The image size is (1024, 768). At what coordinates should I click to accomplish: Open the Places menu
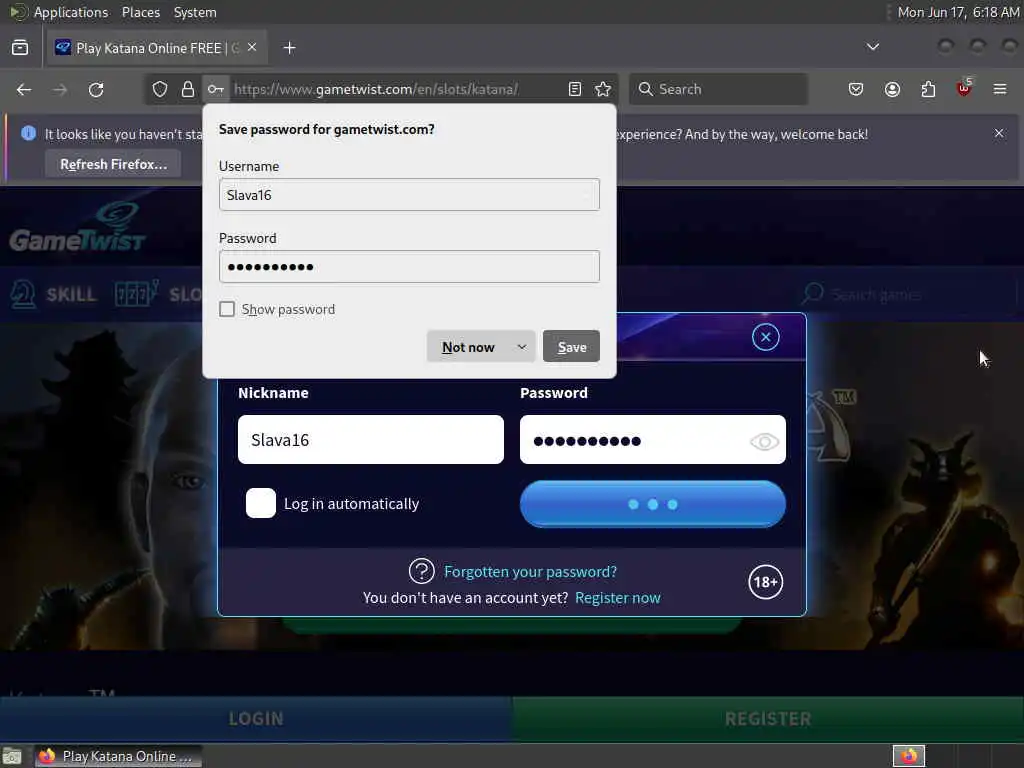[140, 12]
